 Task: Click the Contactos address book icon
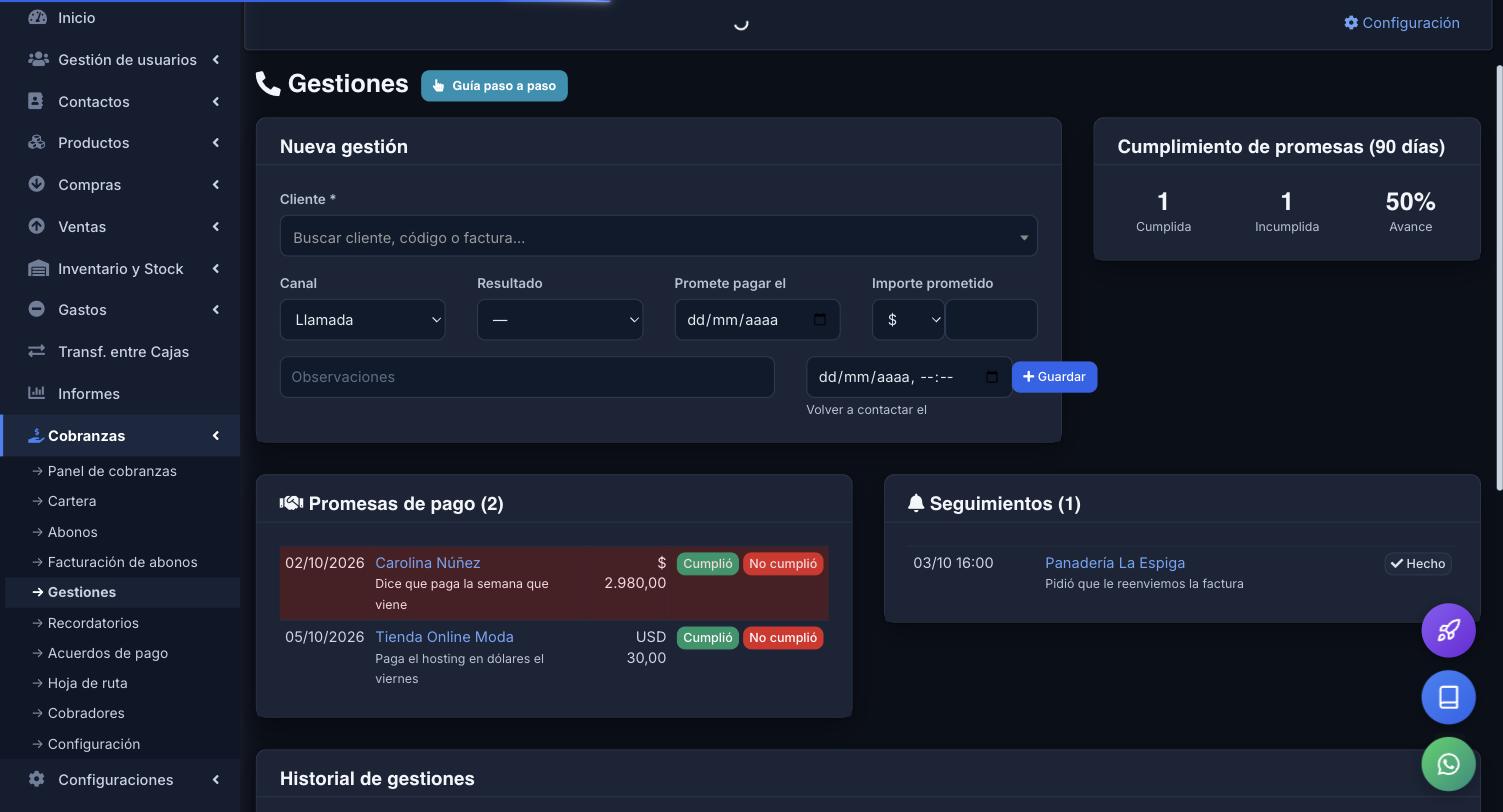point(36,101)
